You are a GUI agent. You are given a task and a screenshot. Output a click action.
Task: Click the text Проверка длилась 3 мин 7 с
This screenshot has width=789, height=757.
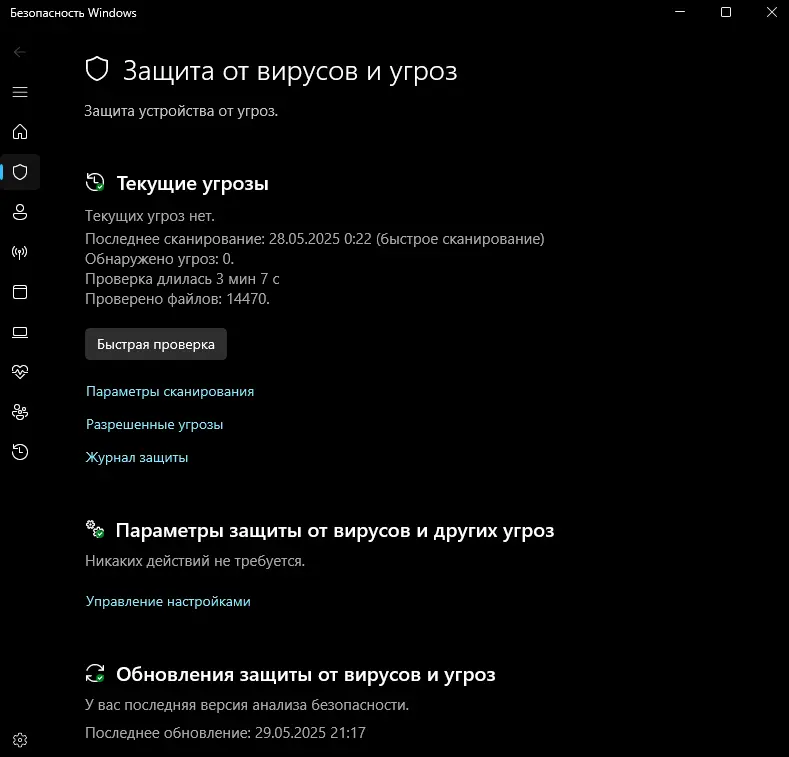click(x=182, y=279)
